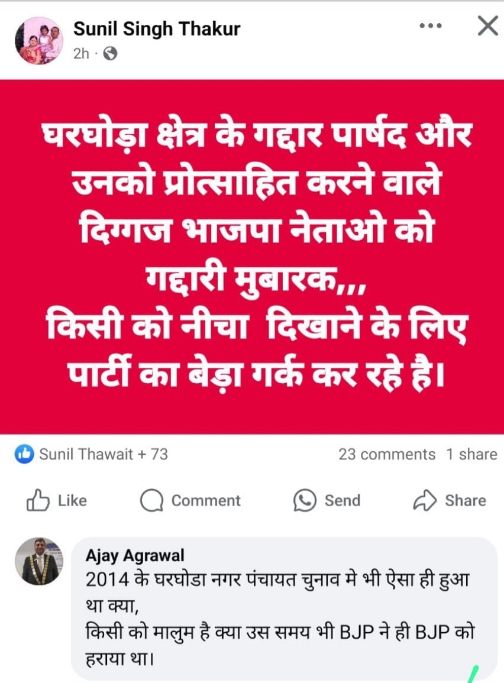The width and height of the screenshot is (504, 683).
Task: Click the Like label button
Action: pos(72,500)
